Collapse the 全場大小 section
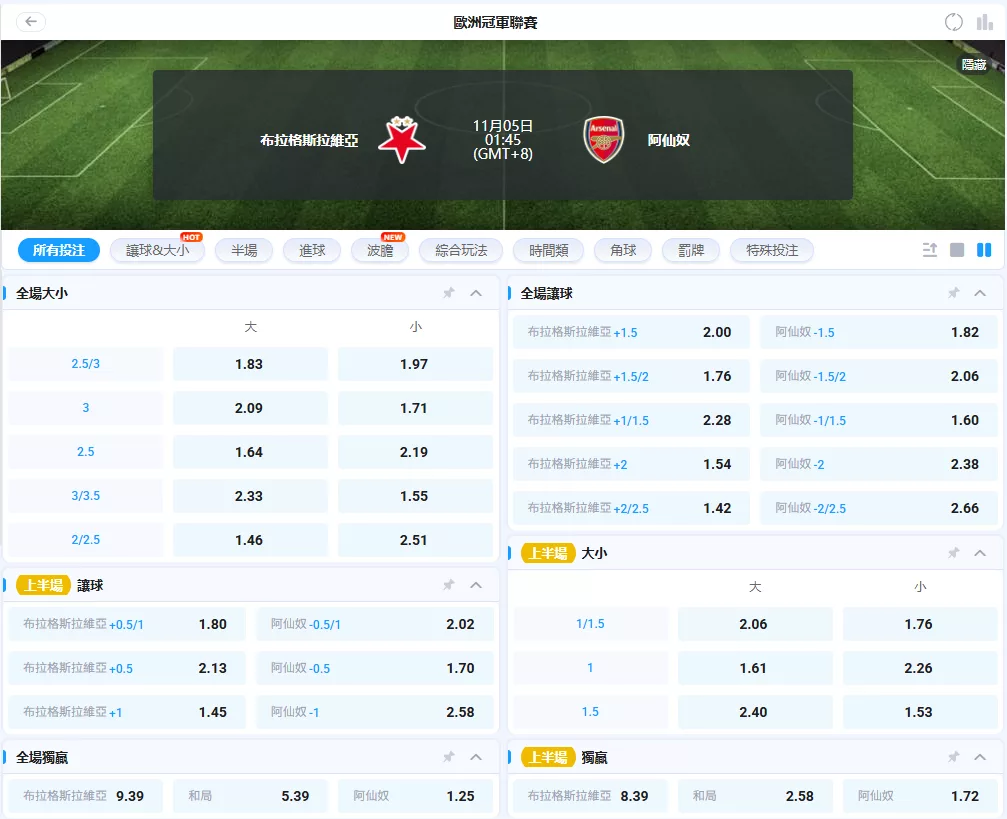Viewport: 1007px width, 819px height. tap(476, 293)
